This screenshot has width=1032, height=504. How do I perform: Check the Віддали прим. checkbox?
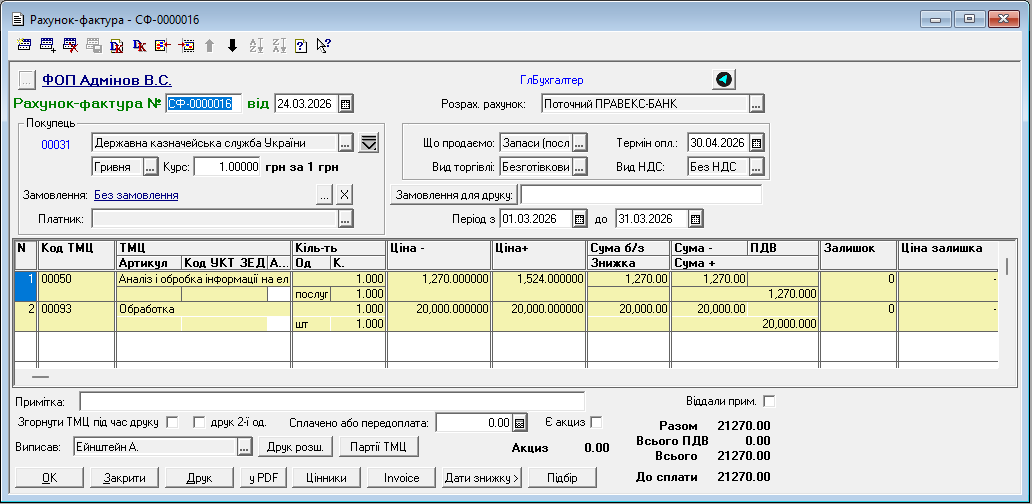click(769, 401)
